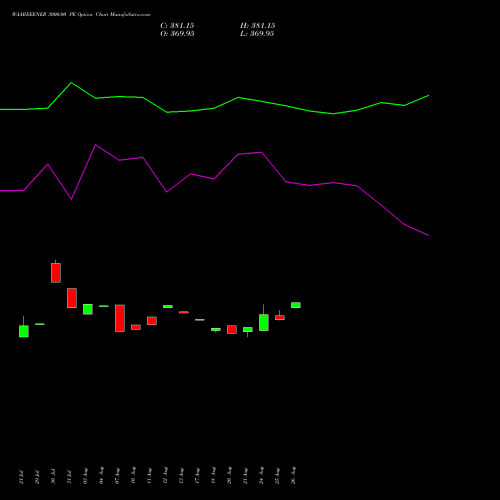The width and height of the screenshot is (500, 500).
Task: Select the last green candle for 26 Aug
Action: pos(296,305)
